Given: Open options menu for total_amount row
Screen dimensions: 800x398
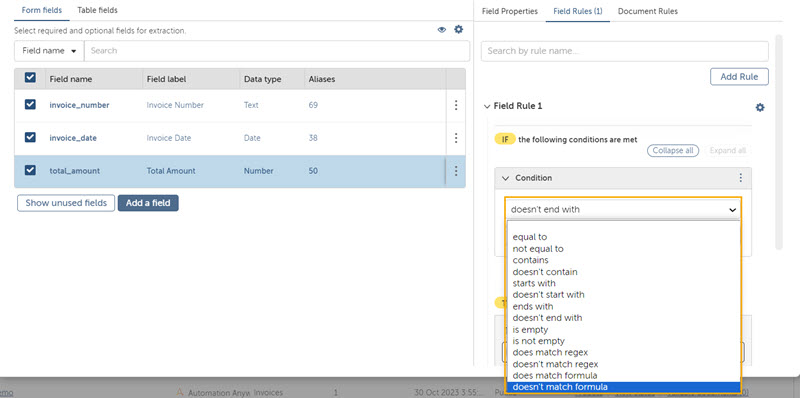Looking at the screenshot, I should pos(456,171).
